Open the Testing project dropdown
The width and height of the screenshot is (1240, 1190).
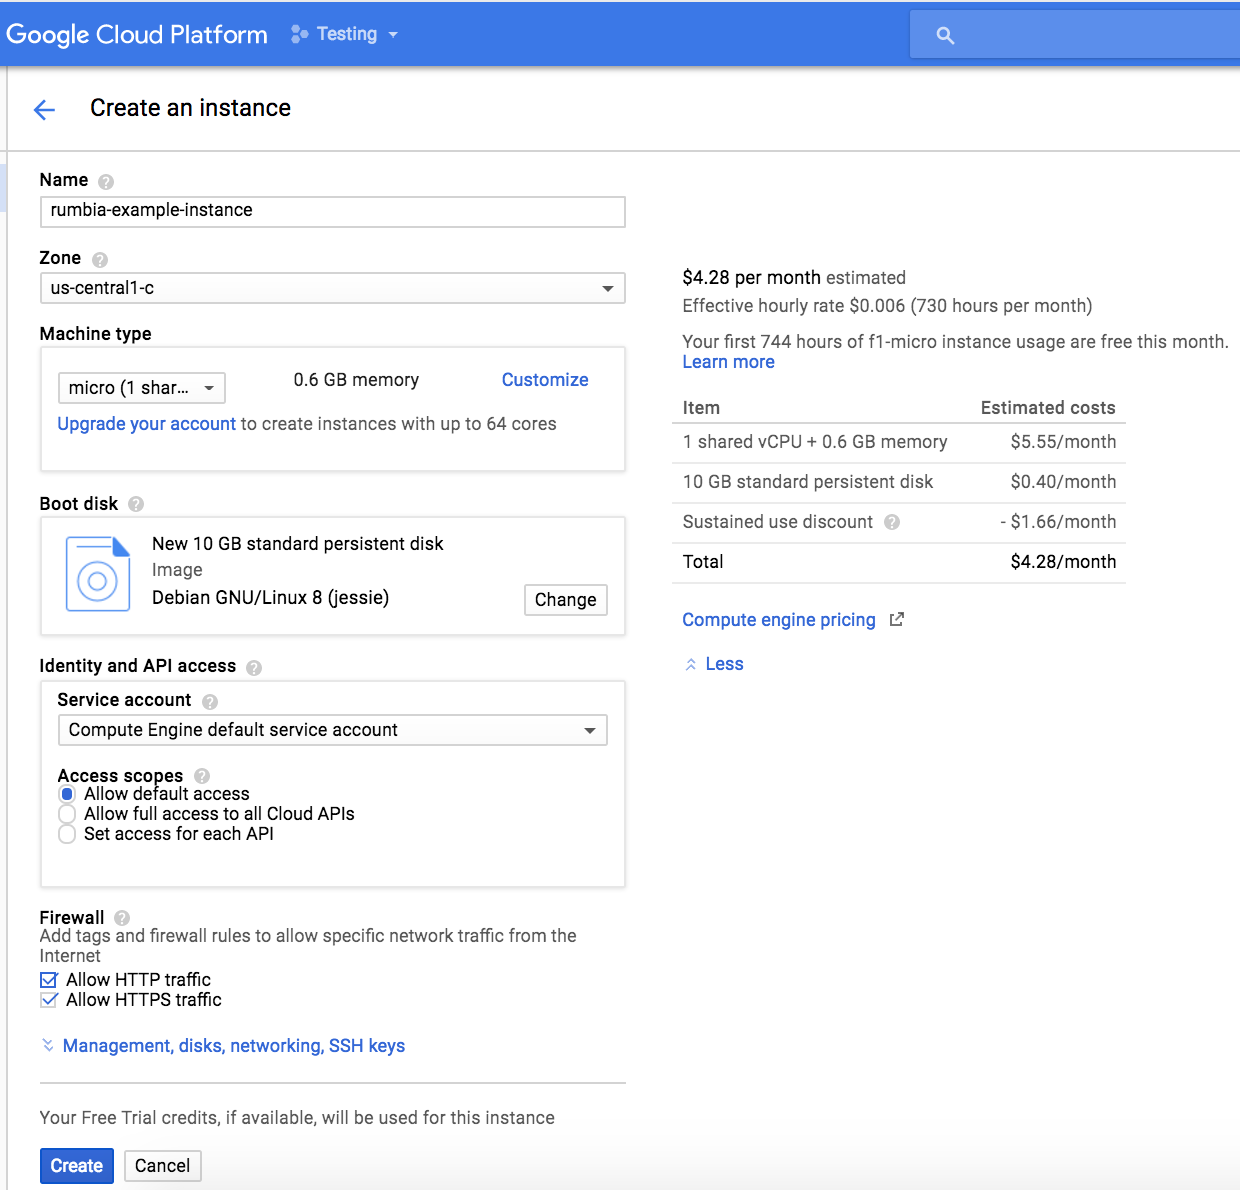[345, 34]
